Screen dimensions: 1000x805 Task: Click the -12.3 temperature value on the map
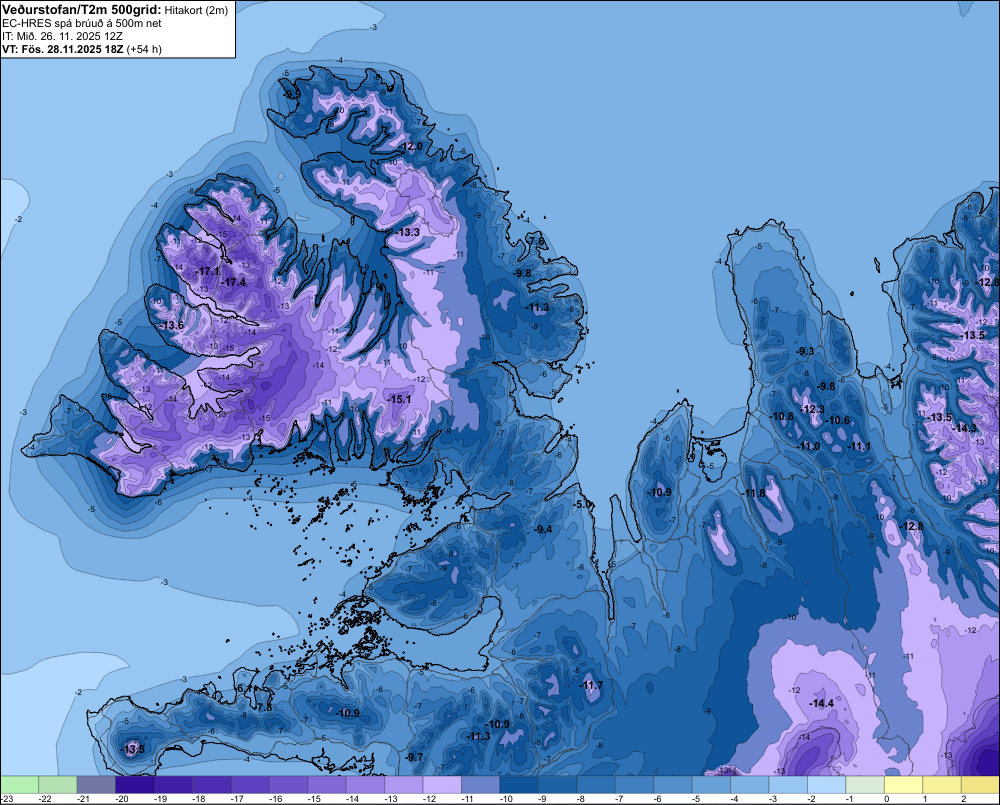(812, 410)
